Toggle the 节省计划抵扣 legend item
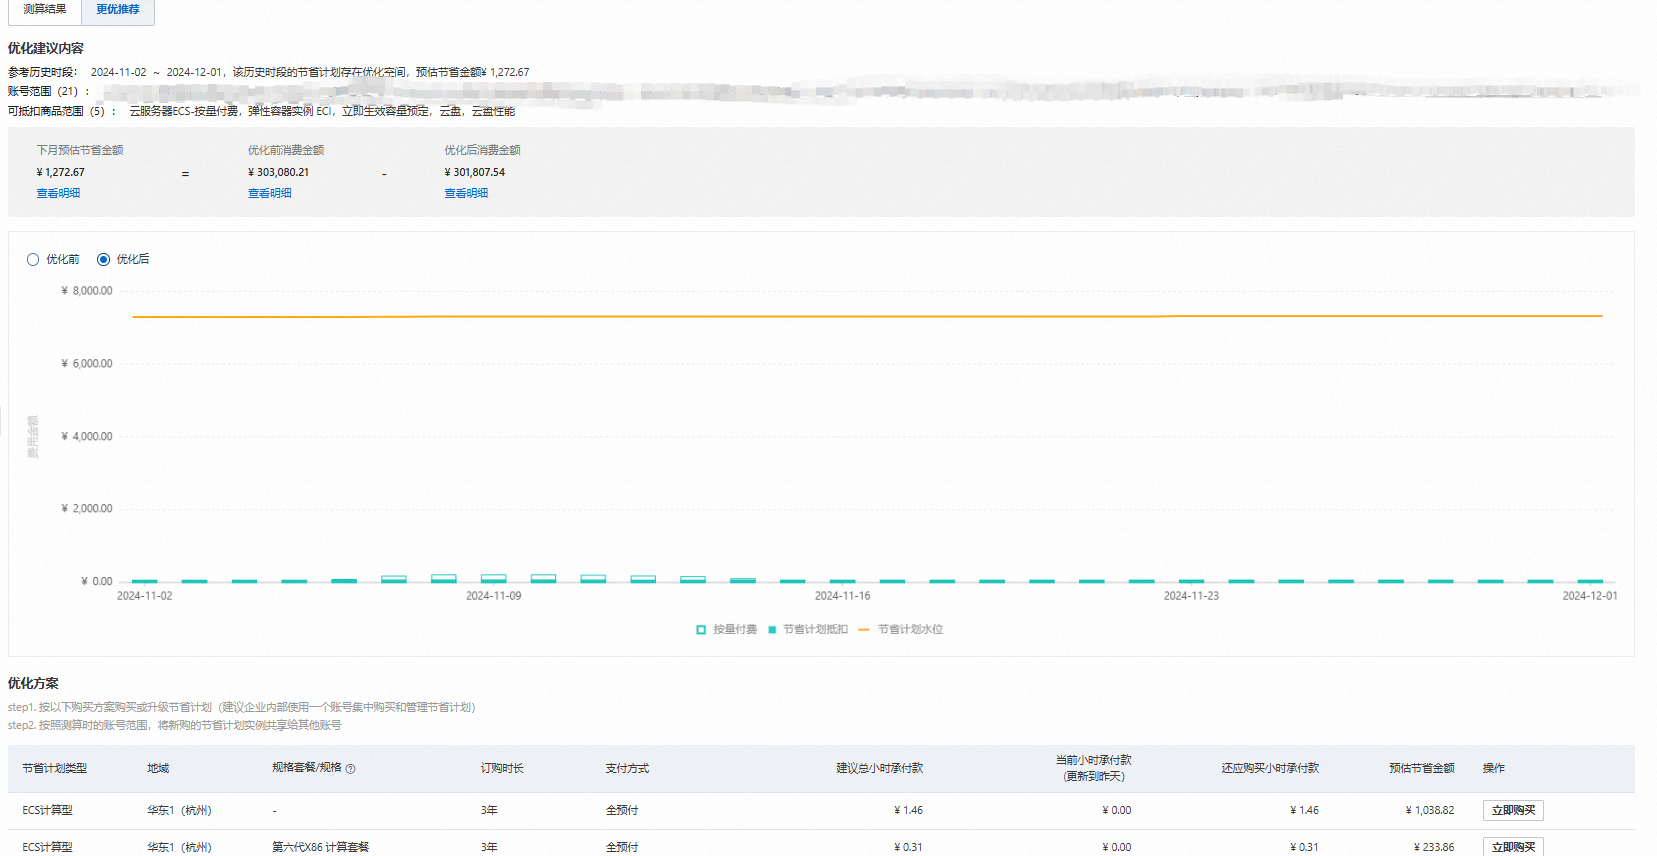 (808, 629)
